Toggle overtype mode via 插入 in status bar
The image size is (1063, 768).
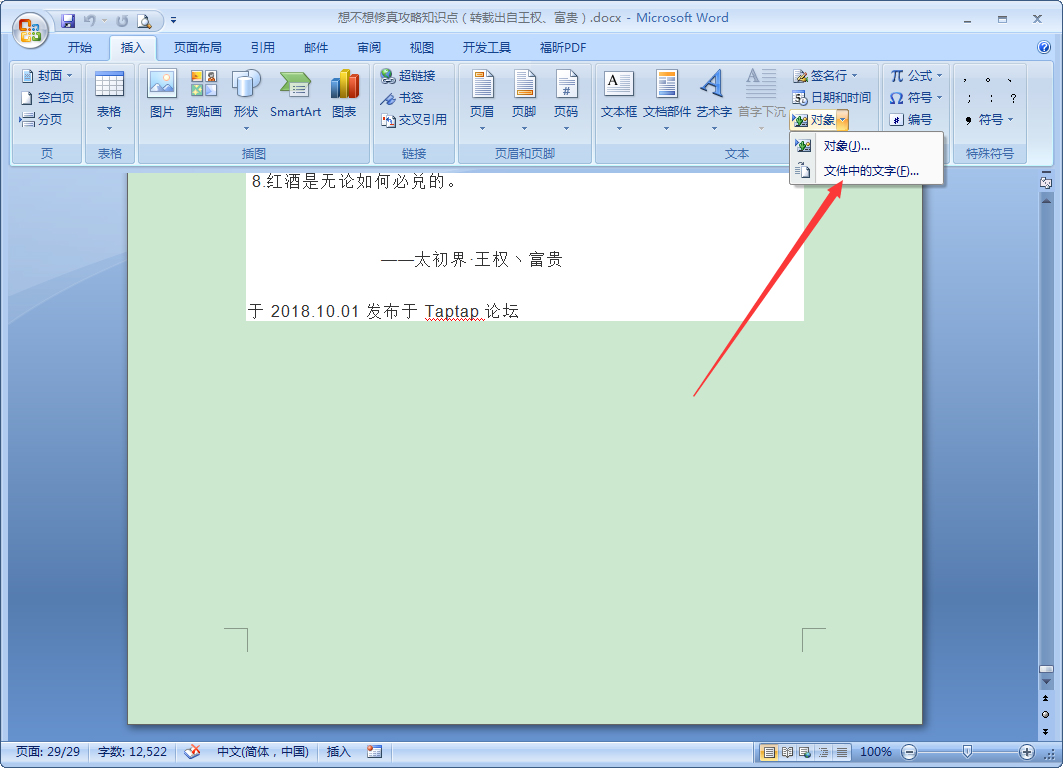point(337,751)
